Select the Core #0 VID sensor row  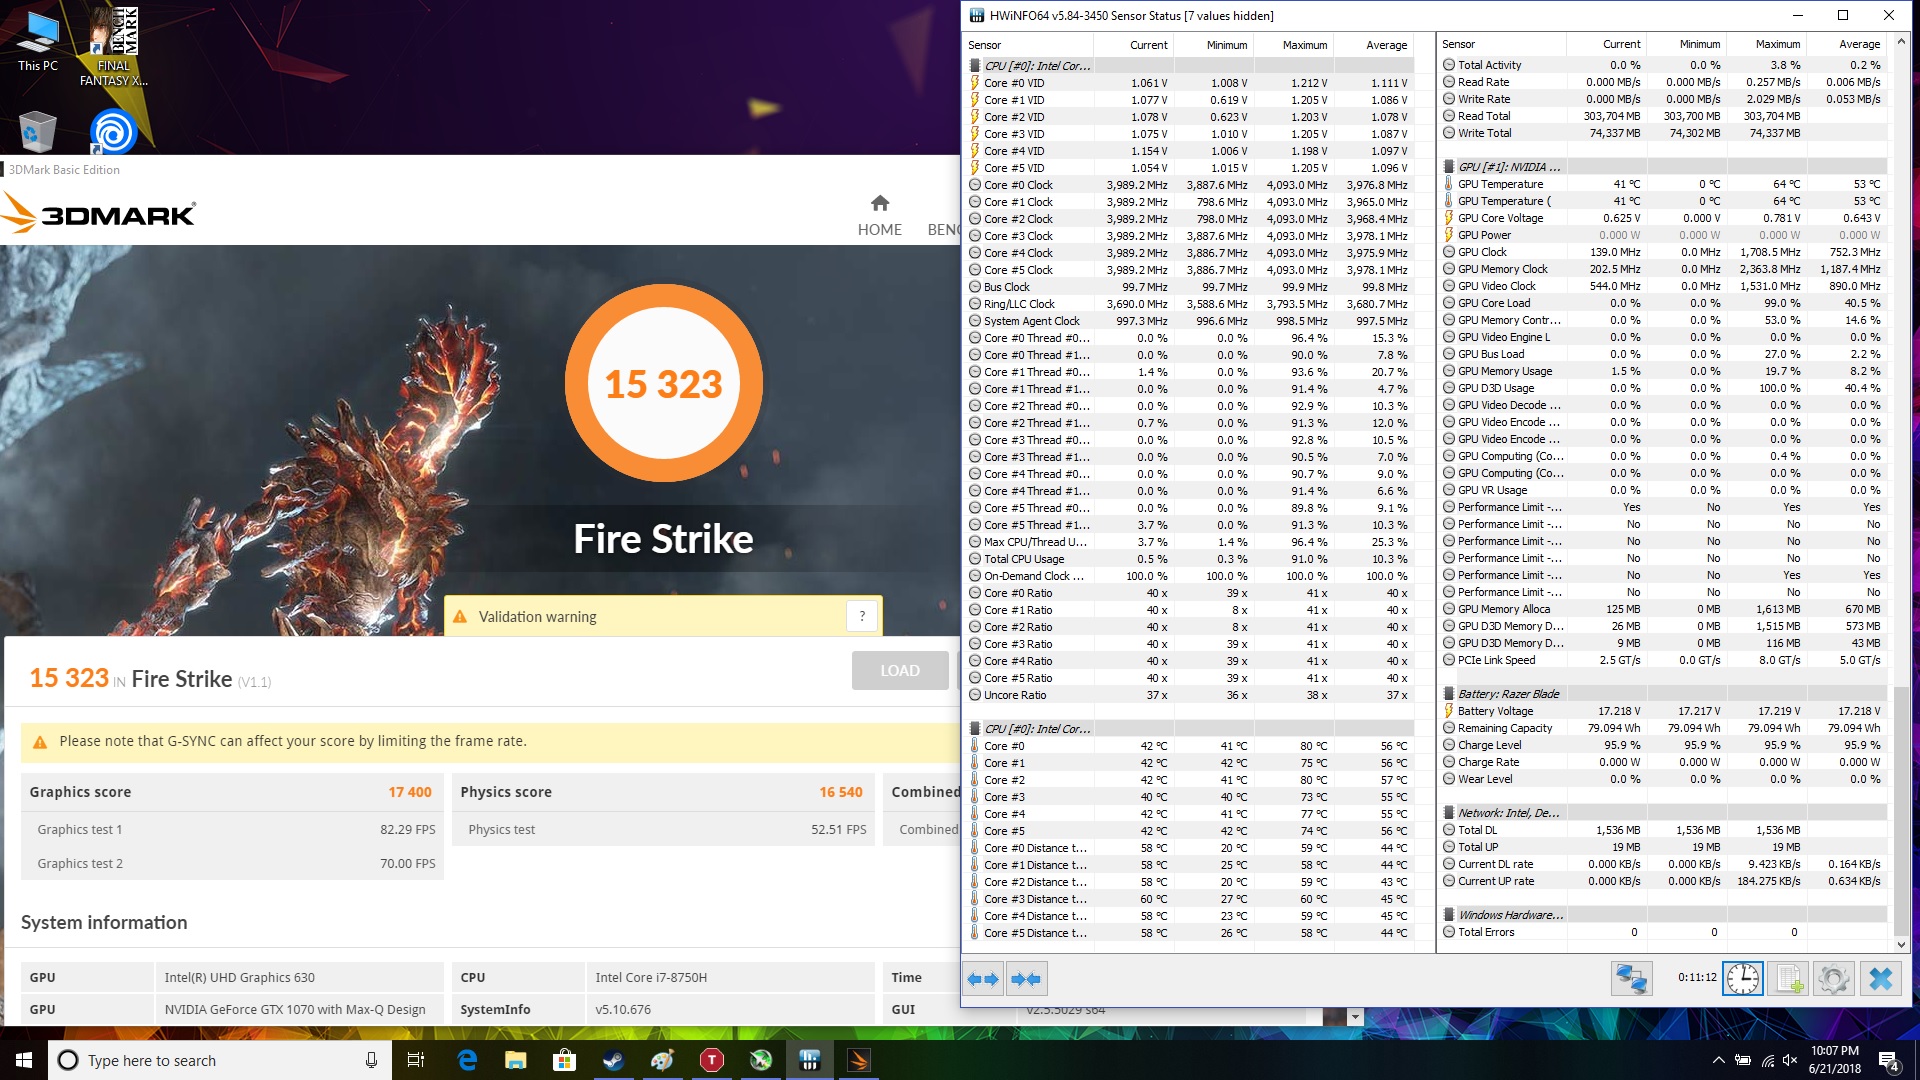click(1189, 83)
